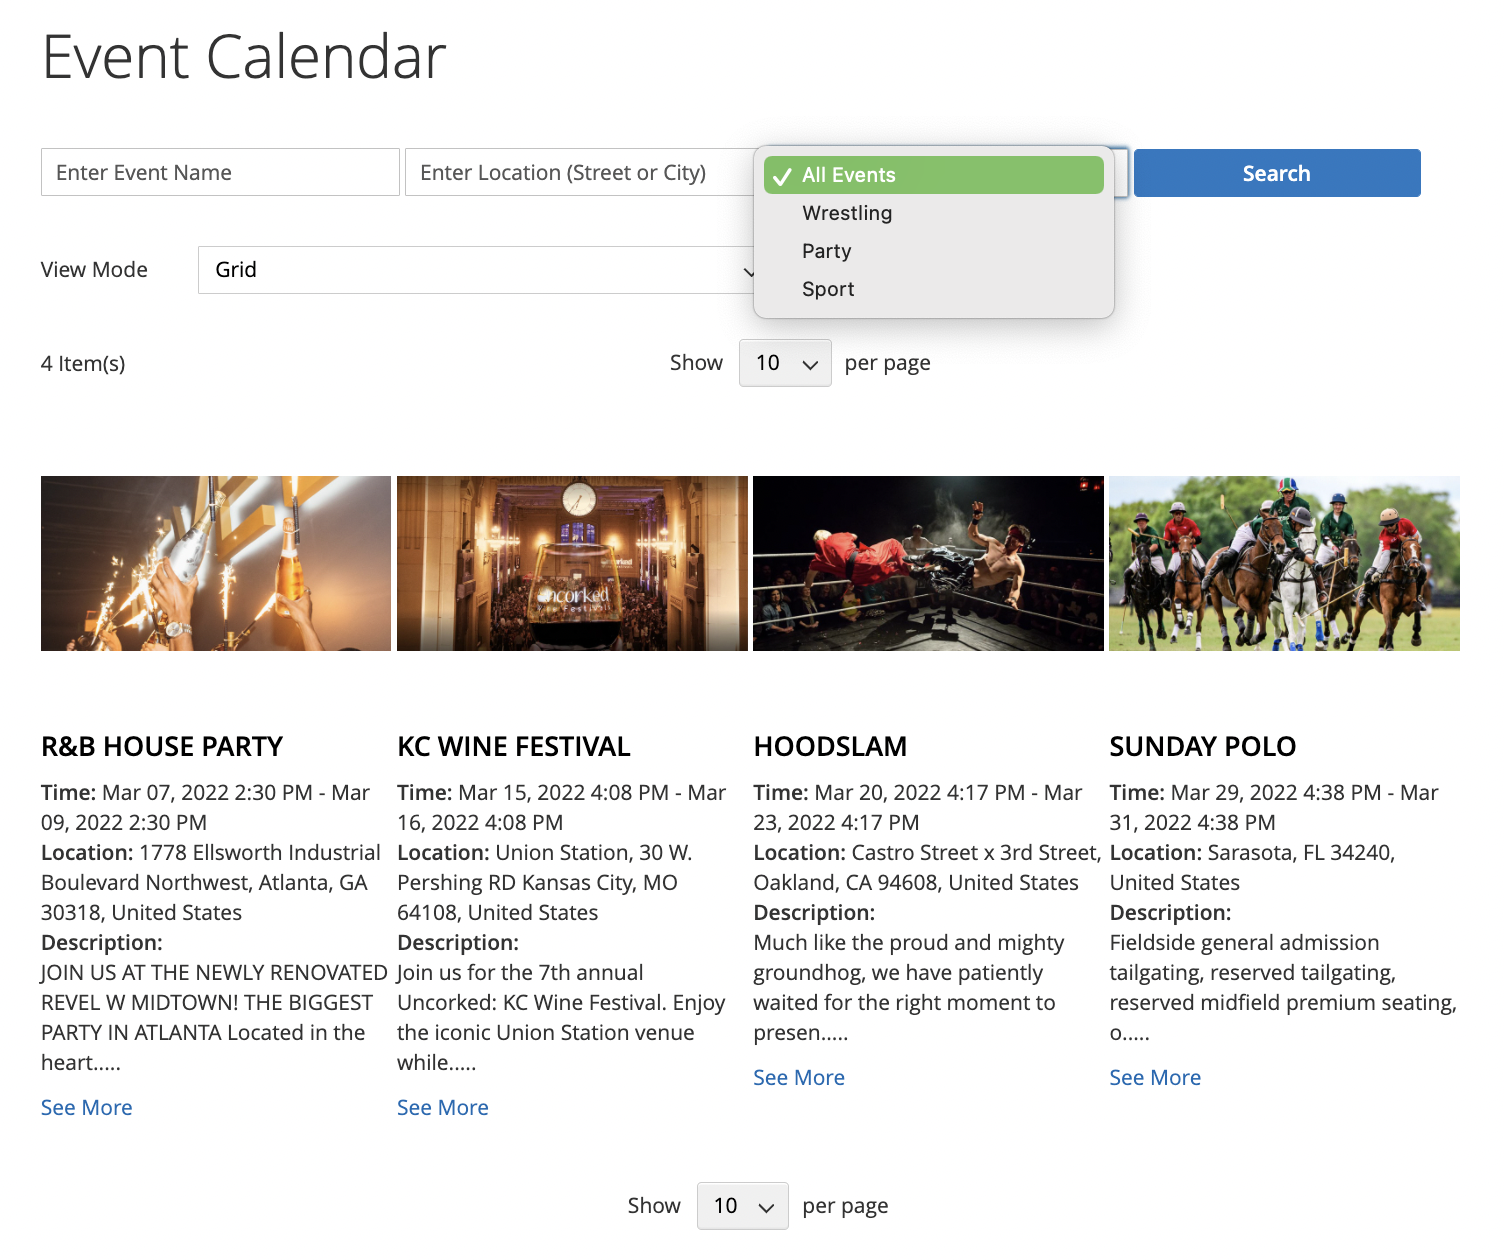Screen dimensions: 1504x1260
Task: Click the Enter Event Name field
Action: tap(219, 172)
